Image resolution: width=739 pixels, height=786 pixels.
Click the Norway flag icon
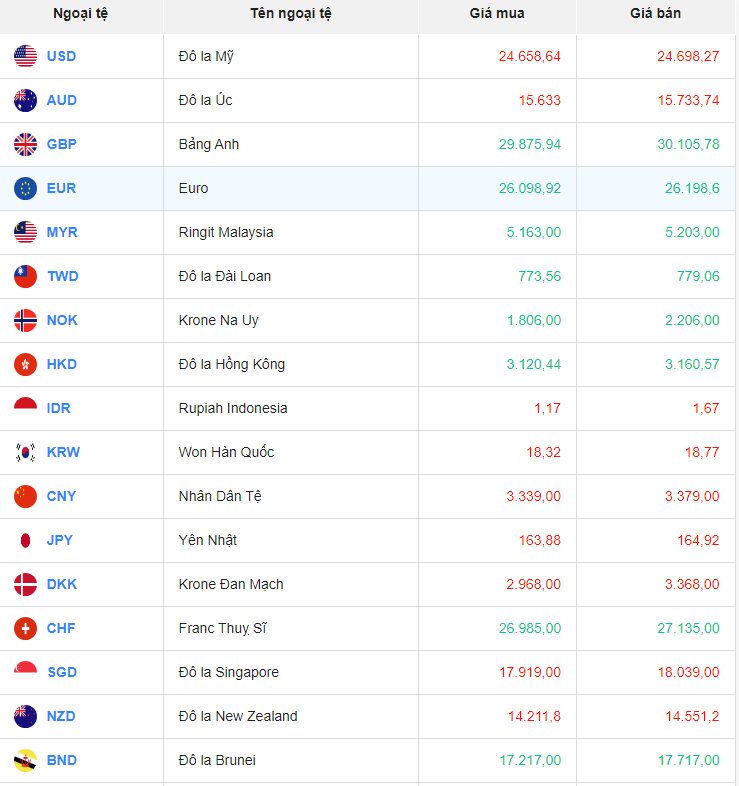point(25,320)
